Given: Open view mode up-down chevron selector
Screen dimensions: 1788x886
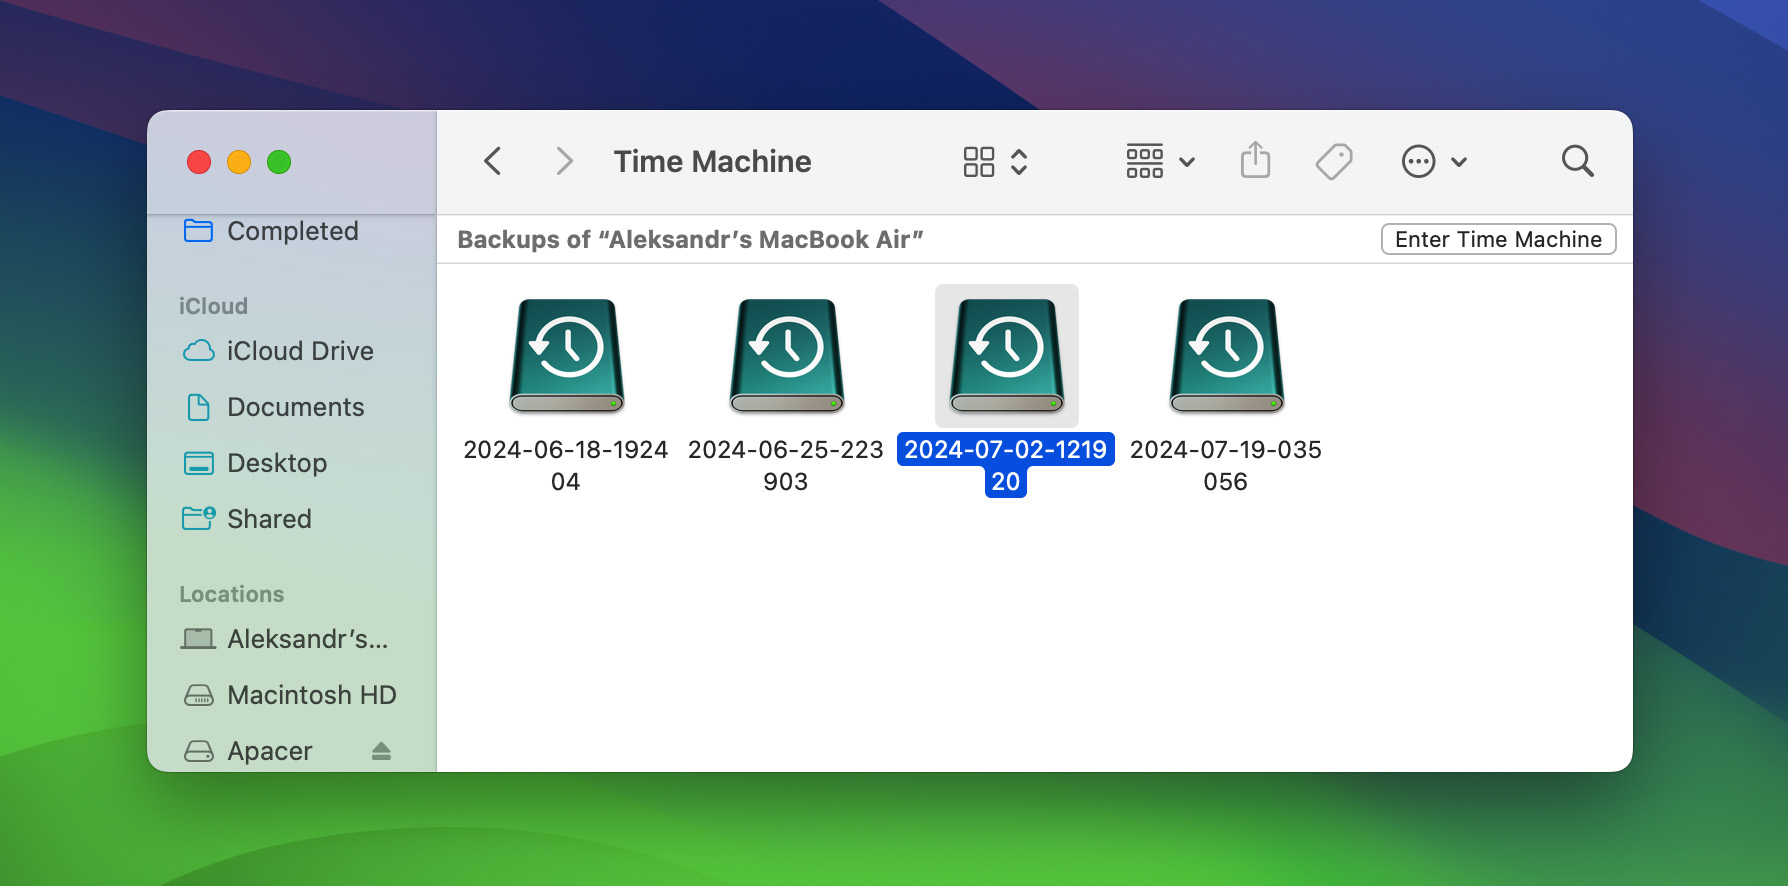Looking at the screenshot, I should click(x=1019, y=161).
